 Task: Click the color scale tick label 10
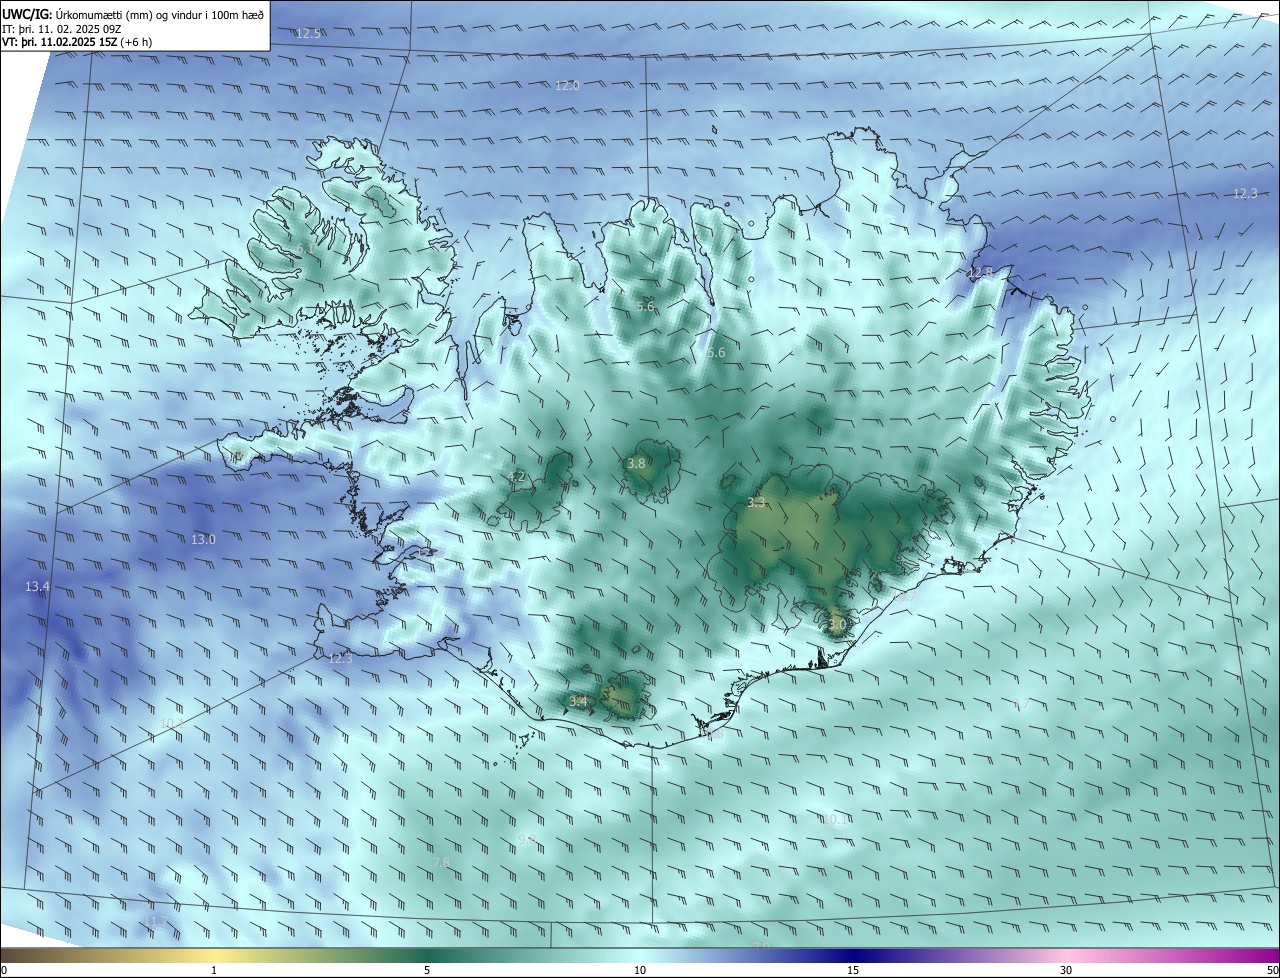point(640,970)
